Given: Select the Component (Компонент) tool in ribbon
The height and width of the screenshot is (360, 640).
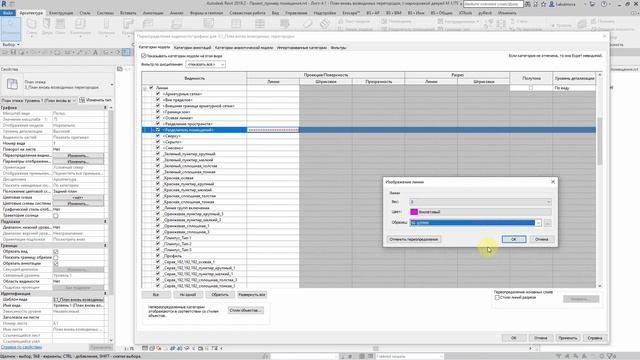Looking at the screenshot, I should click(80, 27).
